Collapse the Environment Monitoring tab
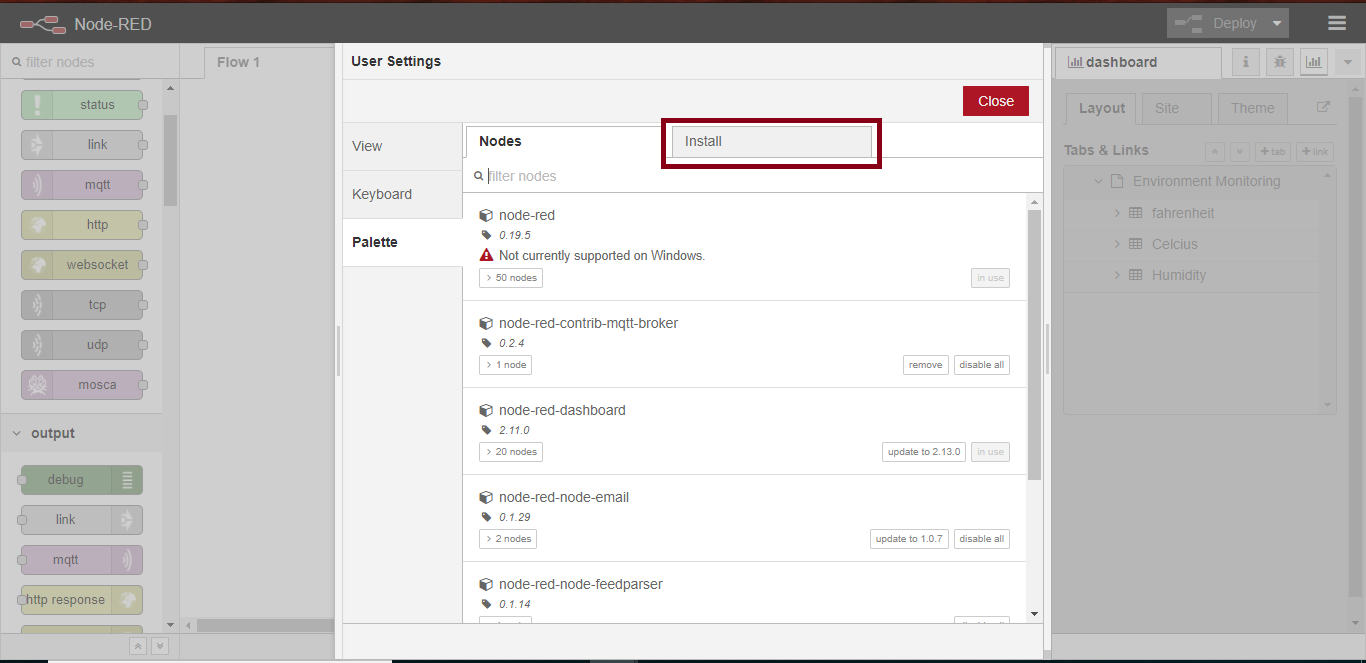Screen dimensions: 1366x663 coord(1098,181)
